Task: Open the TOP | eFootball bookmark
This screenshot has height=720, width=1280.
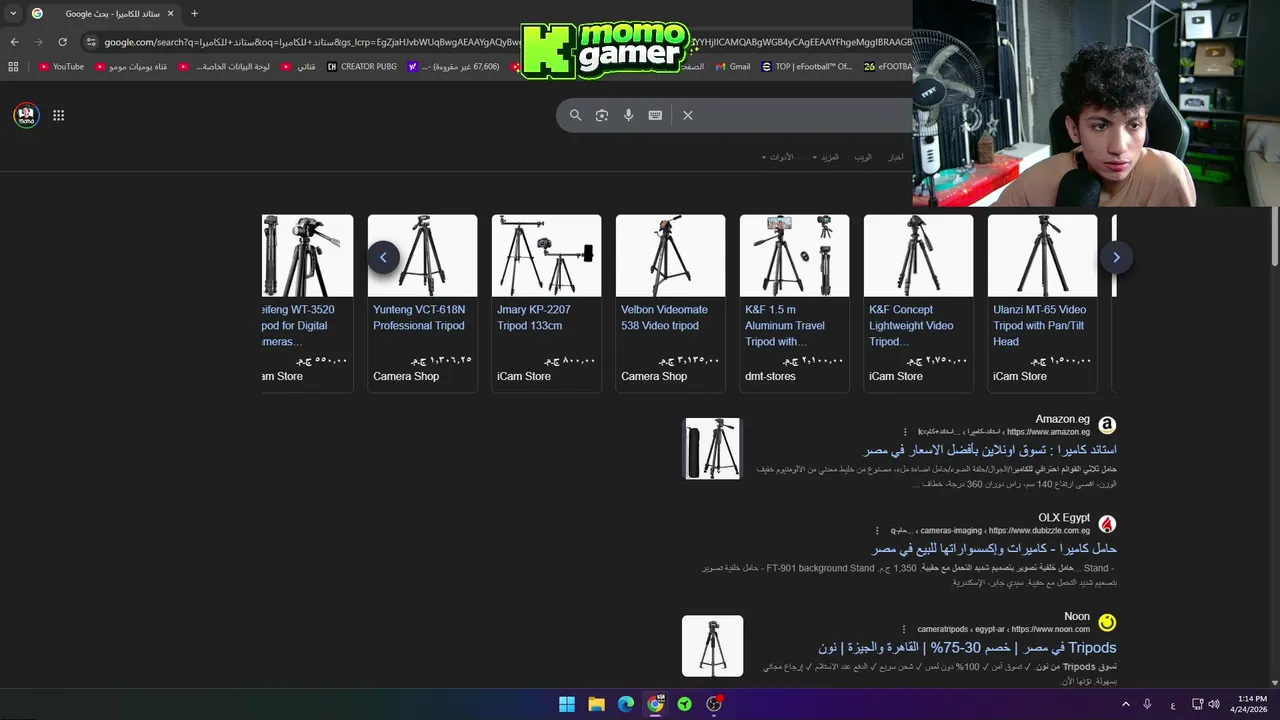Action: point(807,67)
